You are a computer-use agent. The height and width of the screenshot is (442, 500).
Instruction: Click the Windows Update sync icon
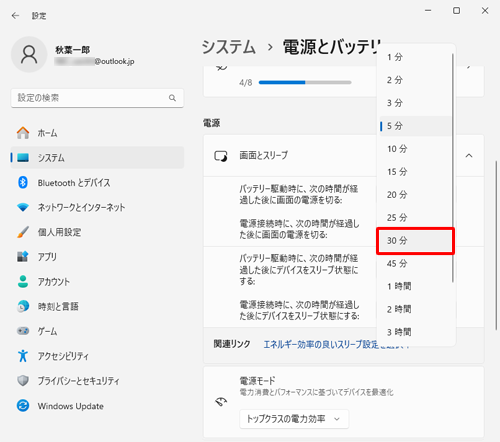(x=23, y=406)
